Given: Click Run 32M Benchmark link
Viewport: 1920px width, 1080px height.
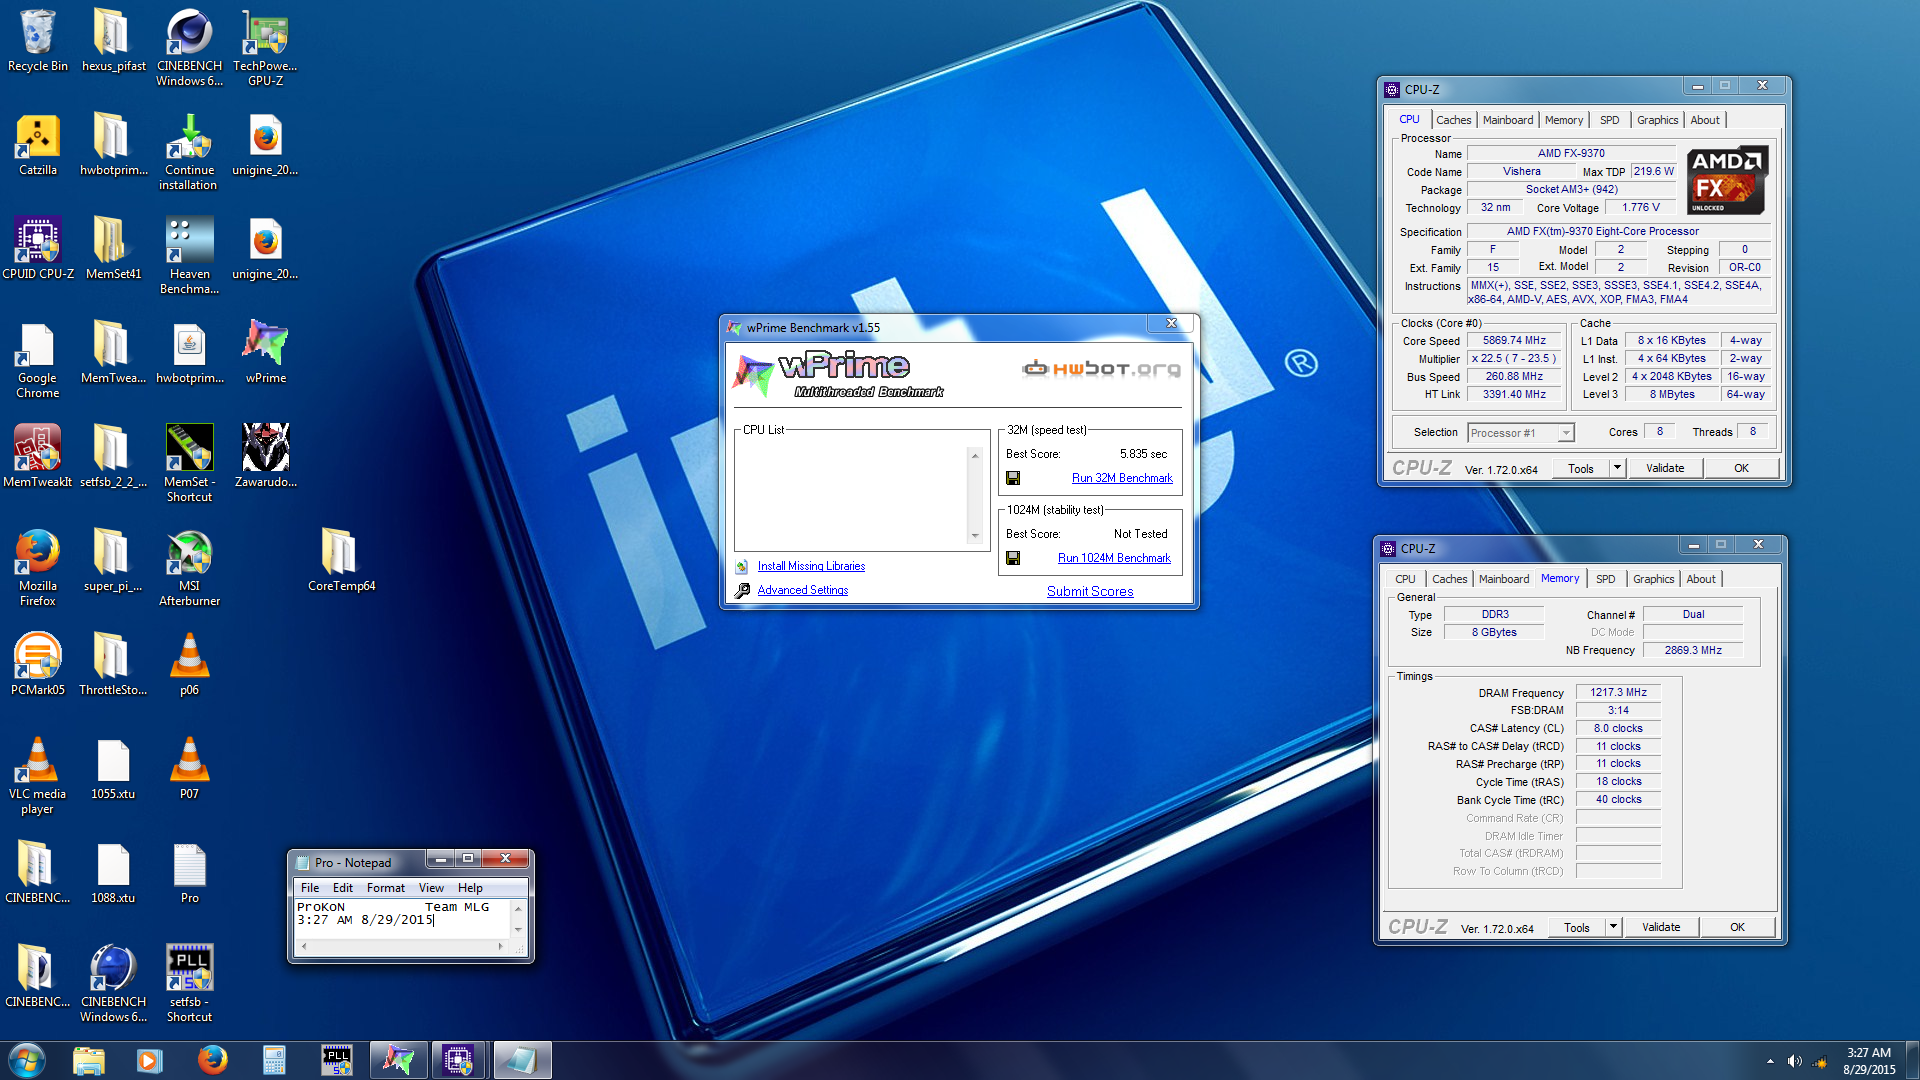Looking at the screenshot, I should tap(1122, 478).
